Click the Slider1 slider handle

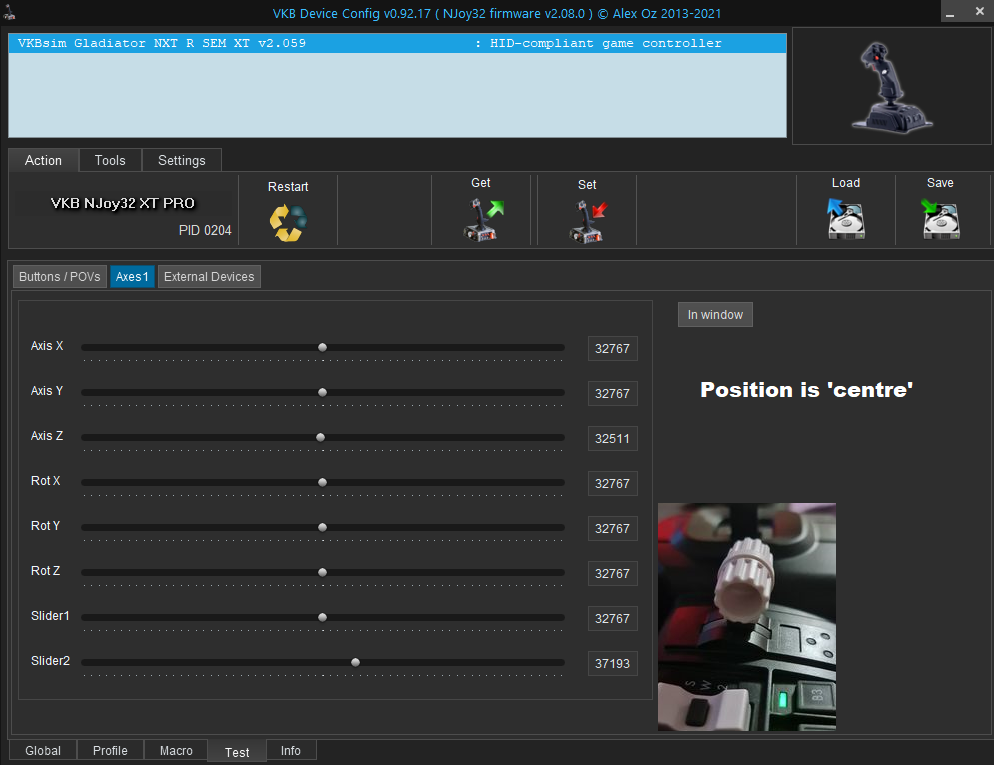point(323,617)
